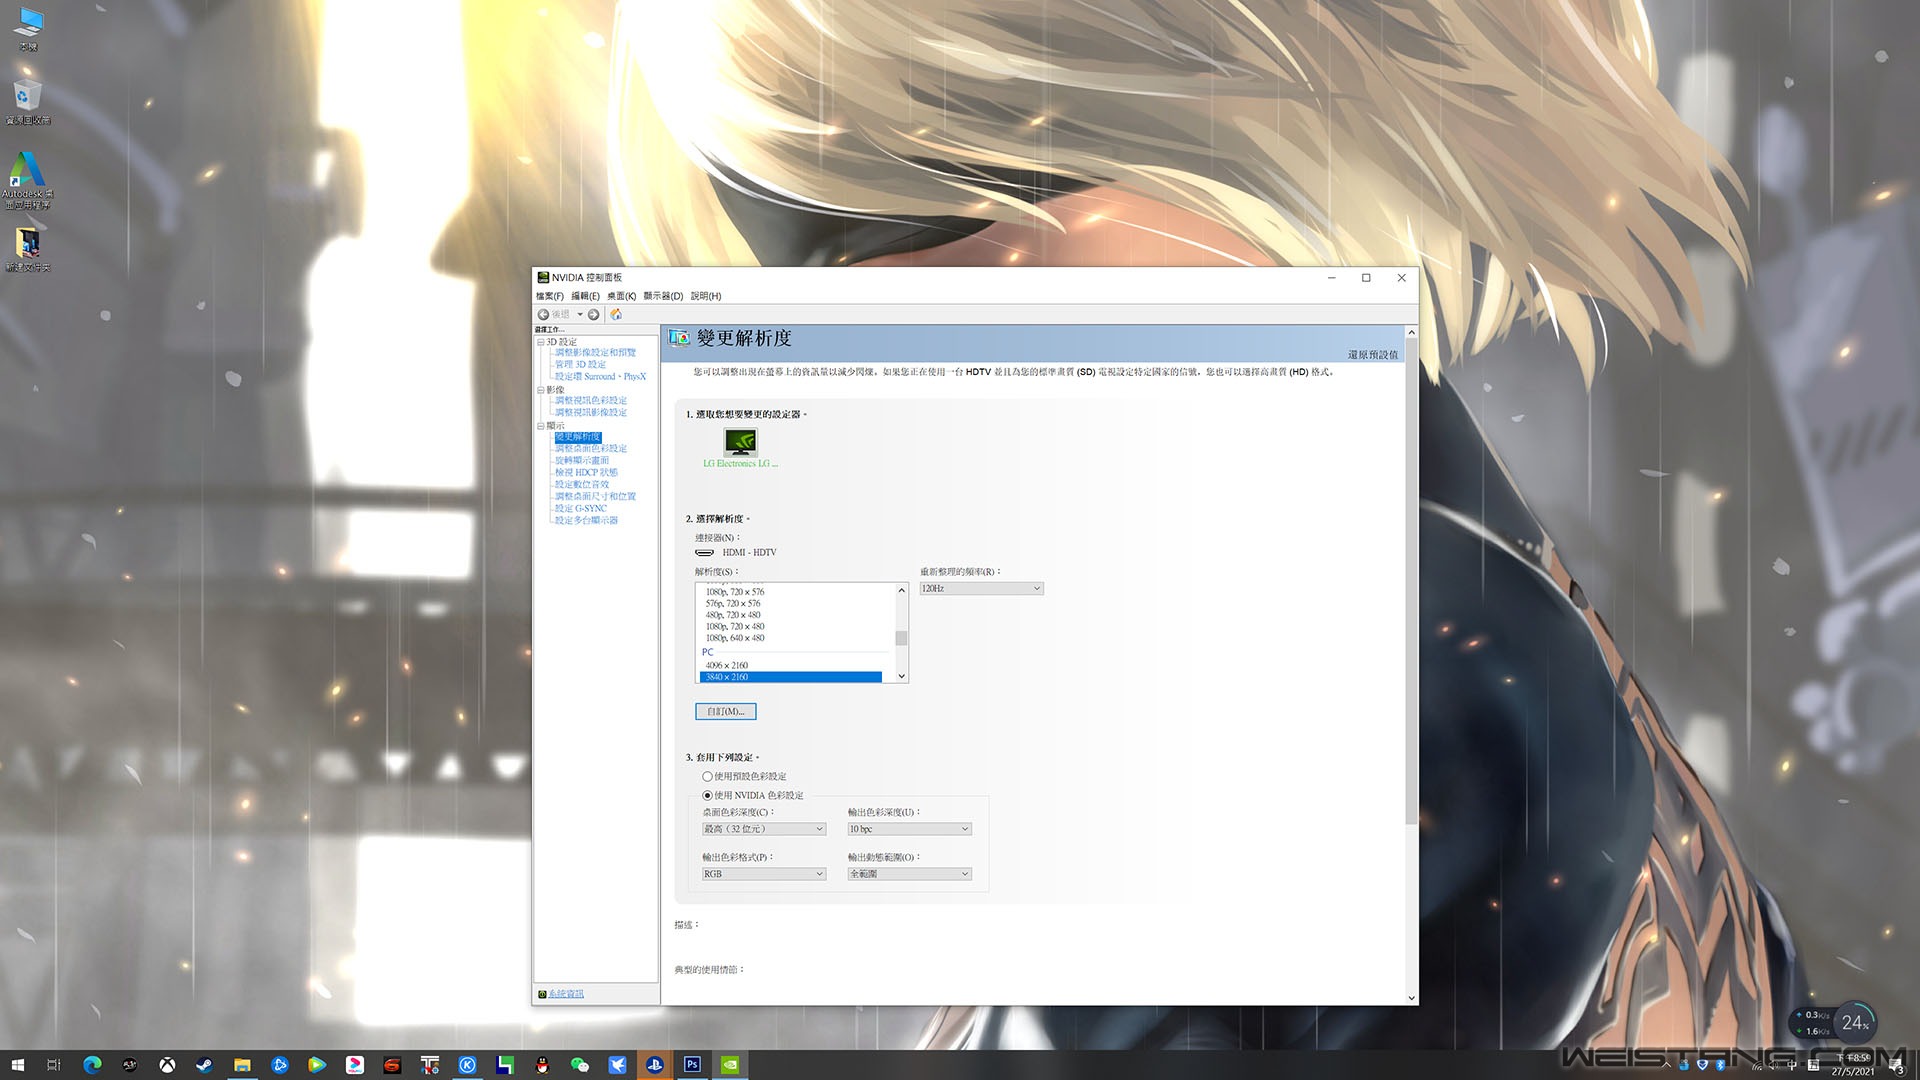This screenshot has width=1920, height=1080.
Task: Open the 桌面(K) menu
Action: pos(621,296)
